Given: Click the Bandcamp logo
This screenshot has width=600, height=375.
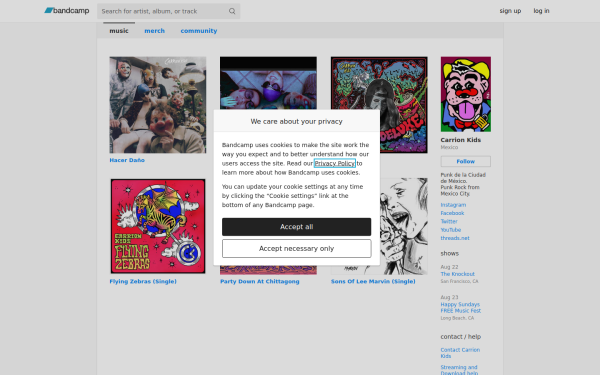Looking at the screenshot, I should pos(67,11).
